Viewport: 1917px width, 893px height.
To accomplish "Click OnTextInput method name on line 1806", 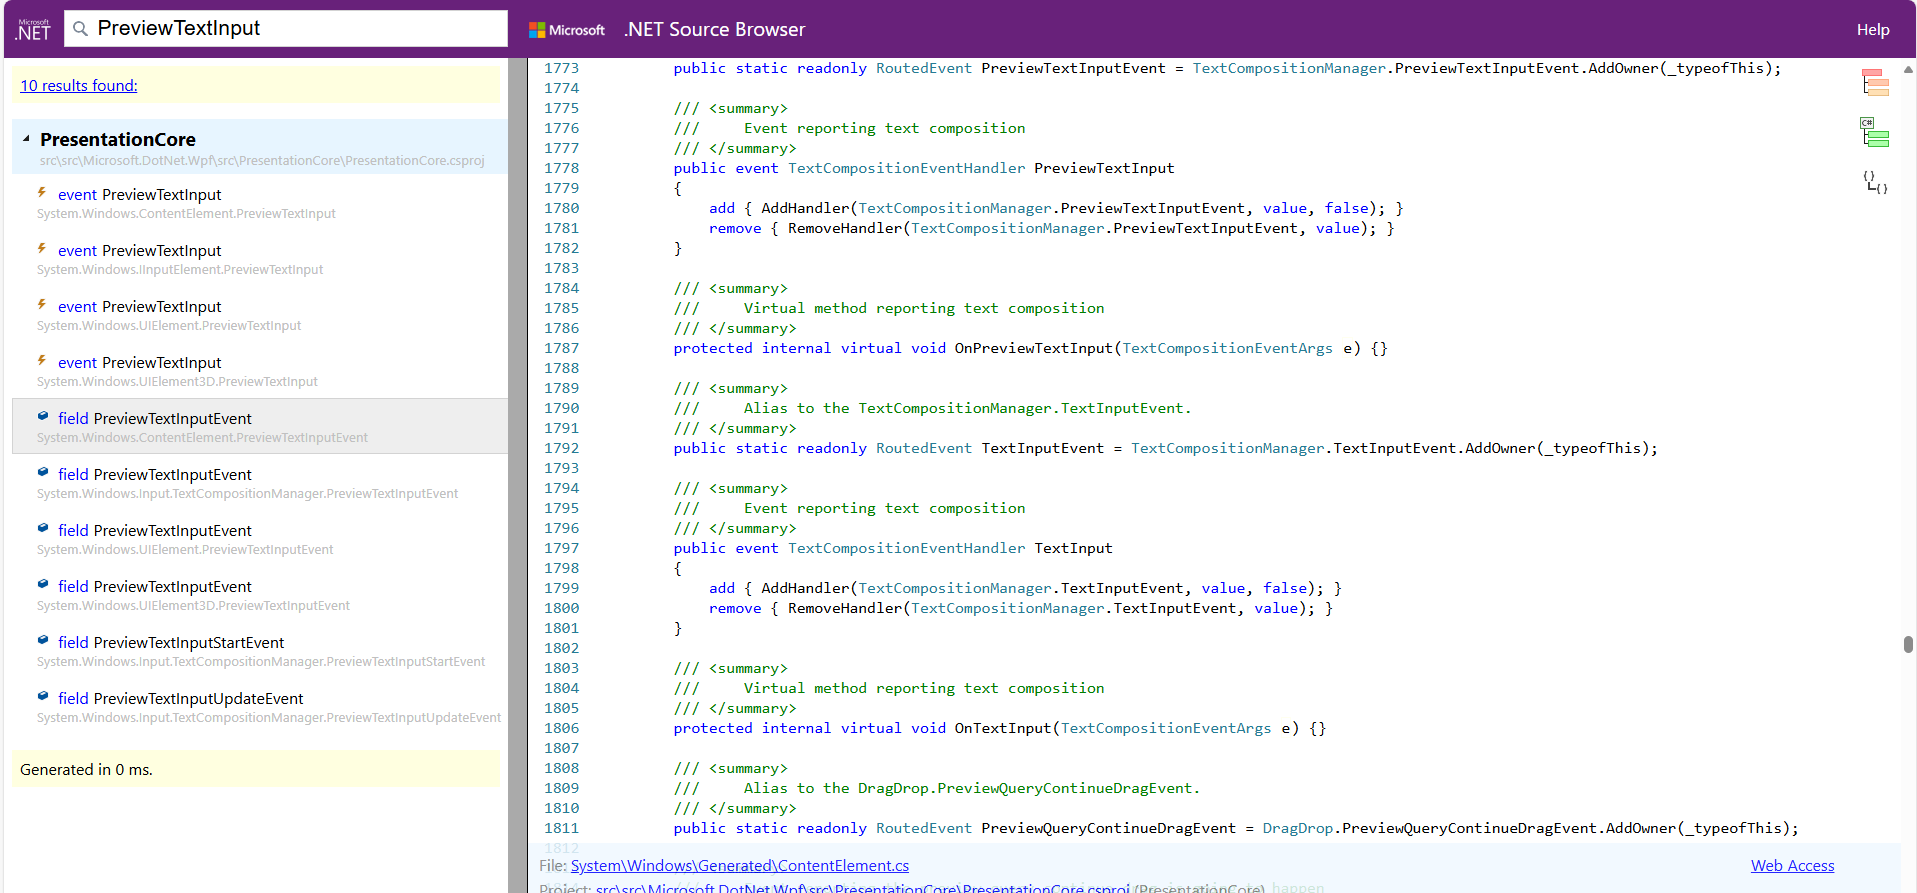I will 1003,728.
